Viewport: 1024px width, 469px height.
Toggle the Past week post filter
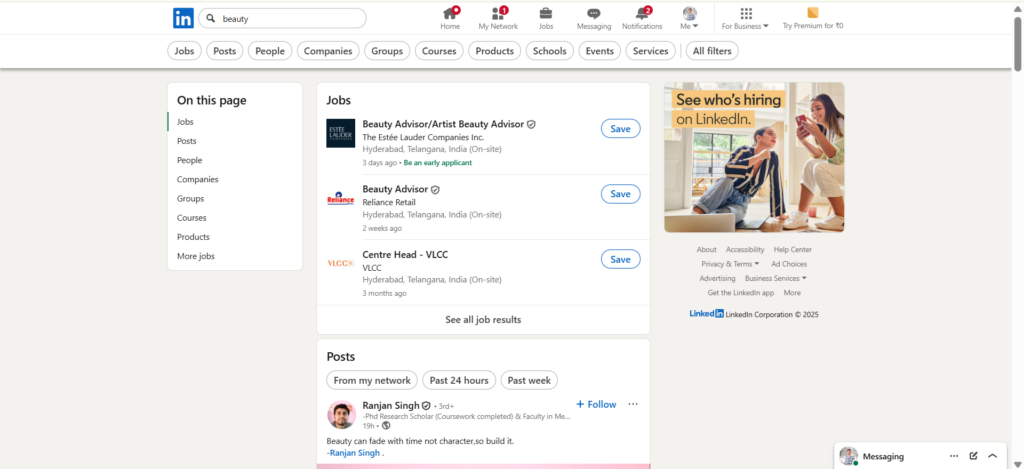pos(529,380)
